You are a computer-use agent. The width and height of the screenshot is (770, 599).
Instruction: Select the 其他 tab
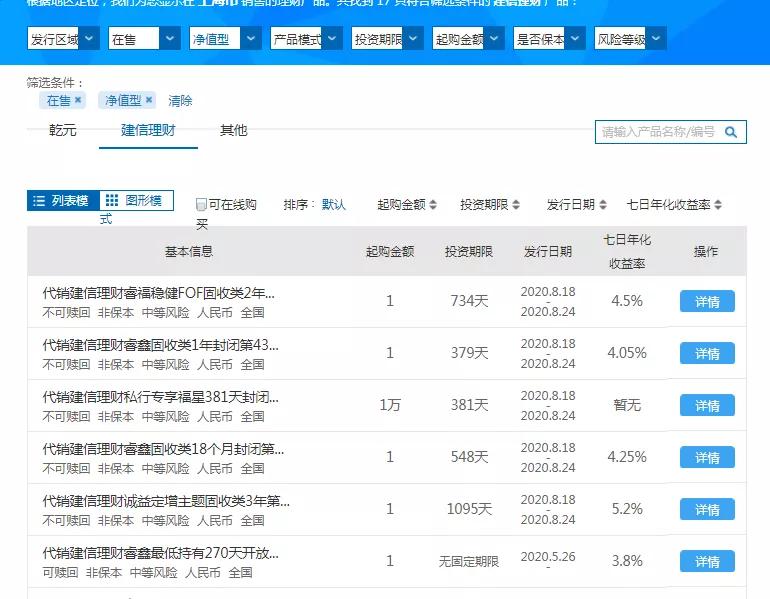233,131
